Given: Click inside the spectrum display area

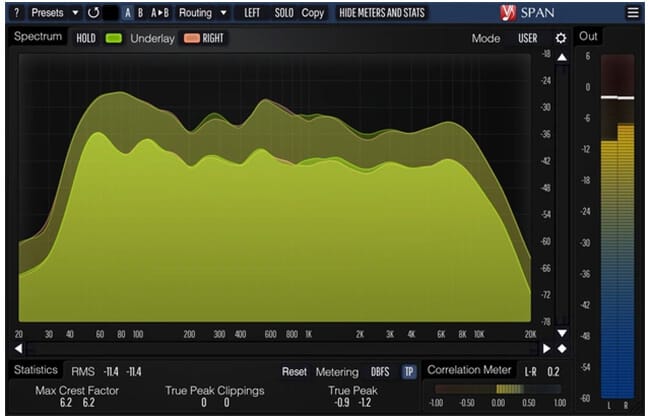Looking at the screenshot, I should point(274,187).
